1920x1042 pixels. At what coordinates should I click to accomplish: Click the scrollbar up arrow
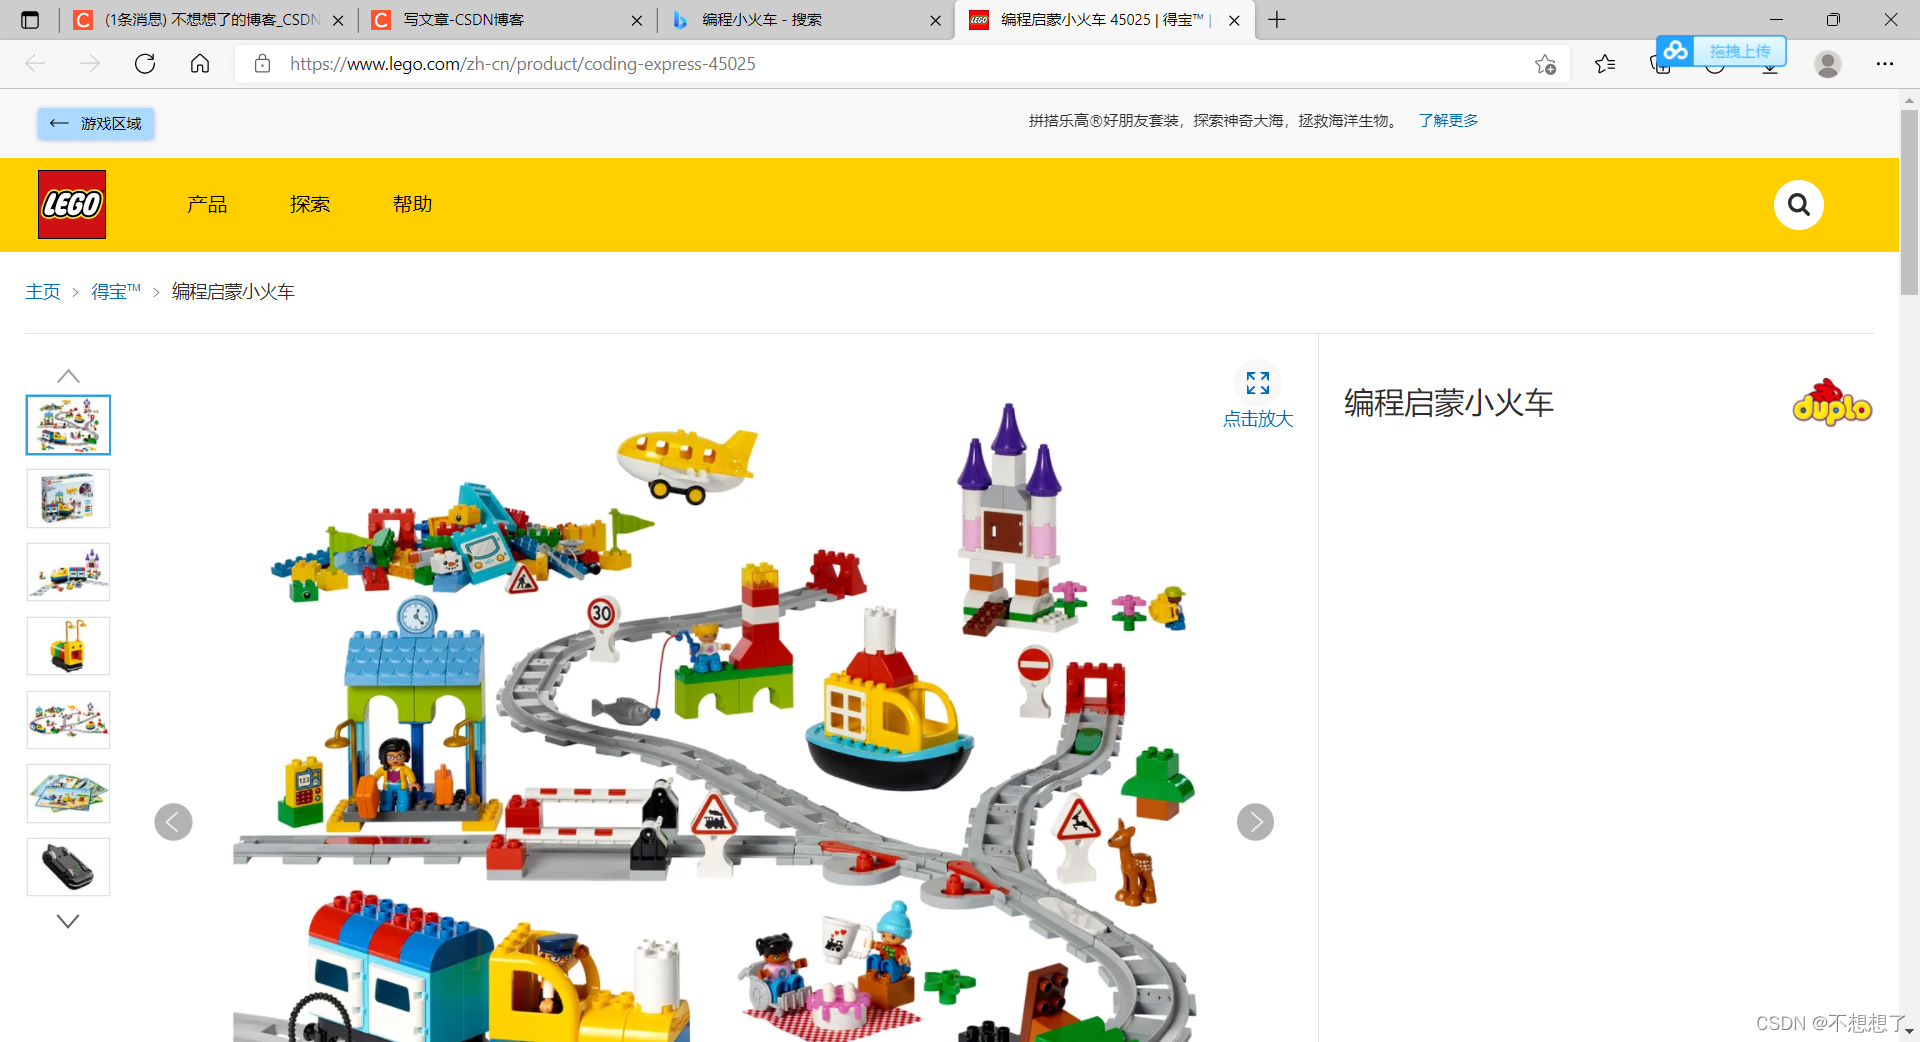[x=1909, y=99]
